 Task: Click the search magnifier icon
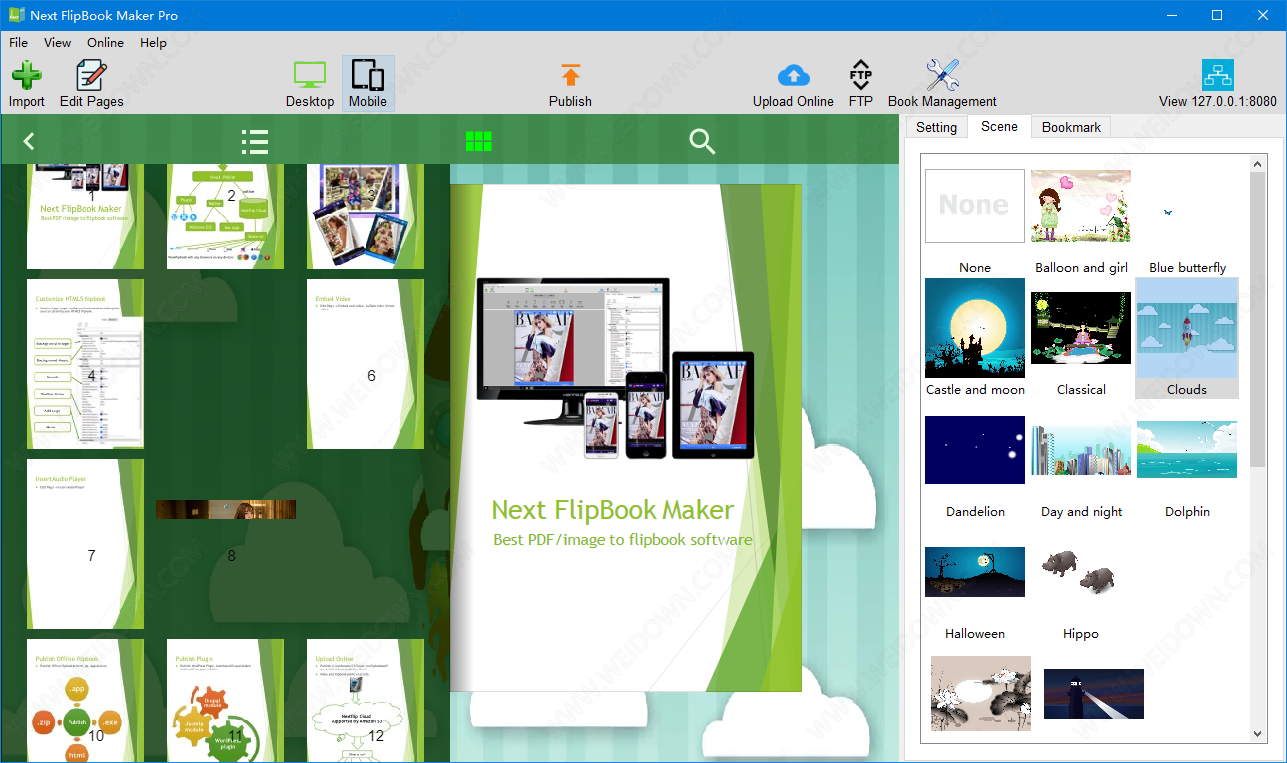702,141
